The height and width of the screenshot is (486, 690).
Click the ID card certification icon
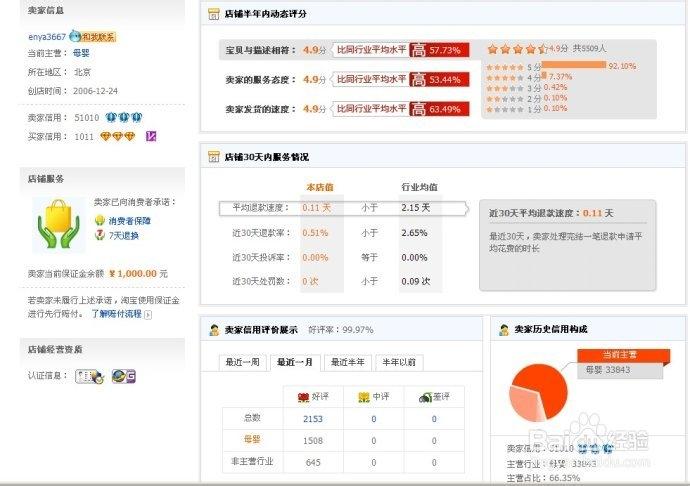coord(90,376)
